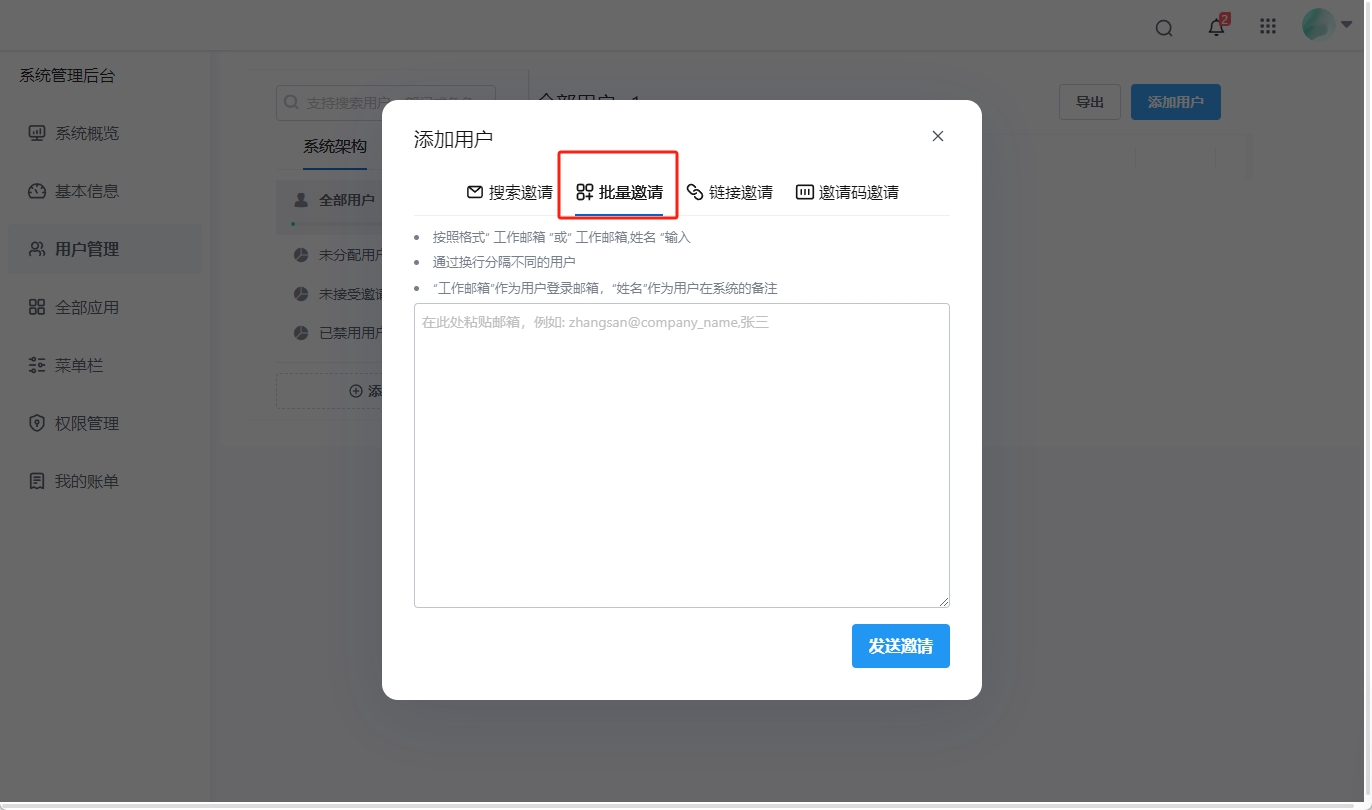Select the 权限管理 shield icon
This screenshot has width=1372, height=810.
[x=34, y=423]
